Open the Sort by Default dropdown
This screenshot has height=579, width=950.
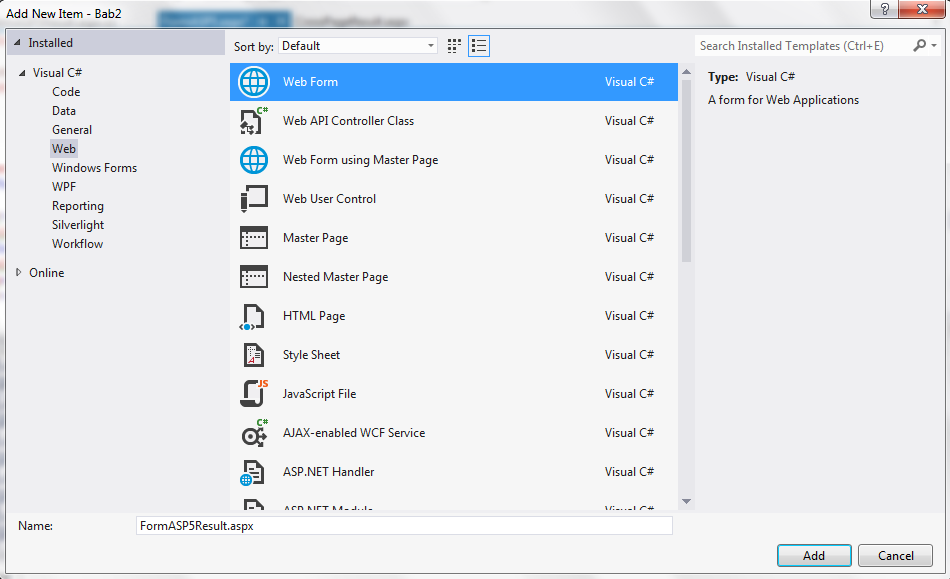(x=357, y=46)
